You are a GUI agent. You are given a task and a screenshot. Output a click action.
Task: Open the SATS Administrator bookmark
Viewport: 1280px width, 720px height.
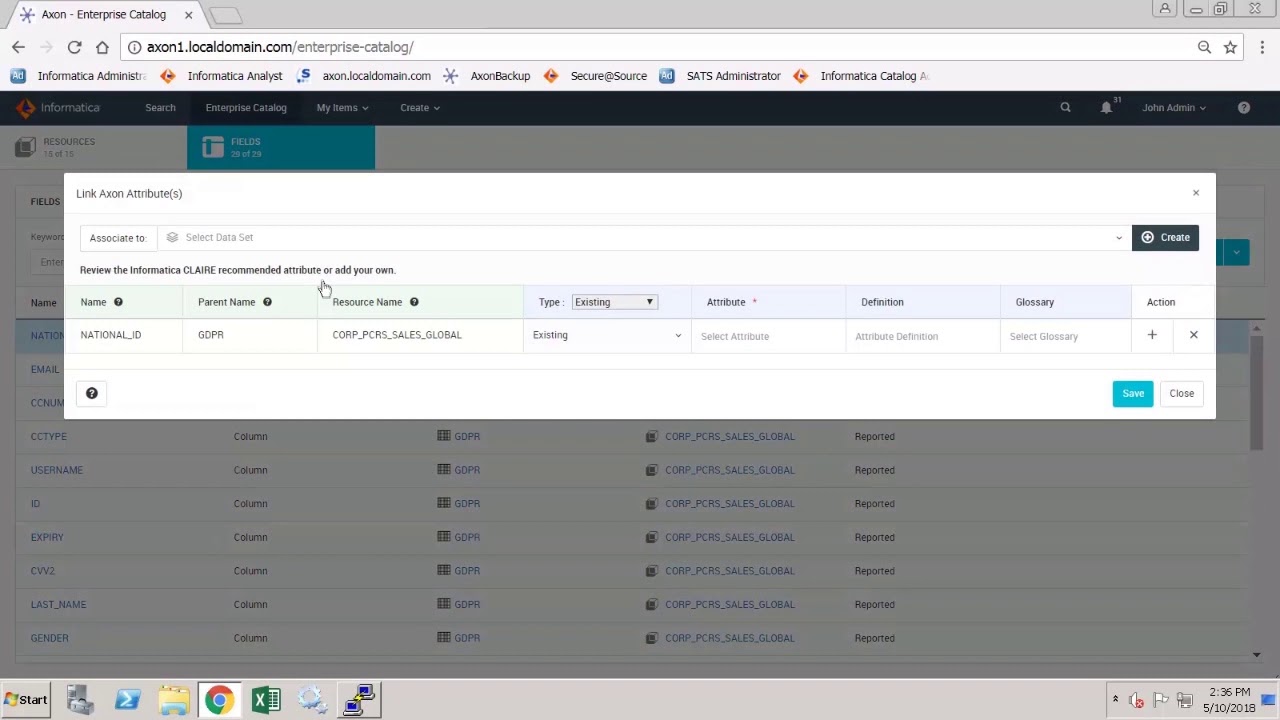(x=720, y=76)
